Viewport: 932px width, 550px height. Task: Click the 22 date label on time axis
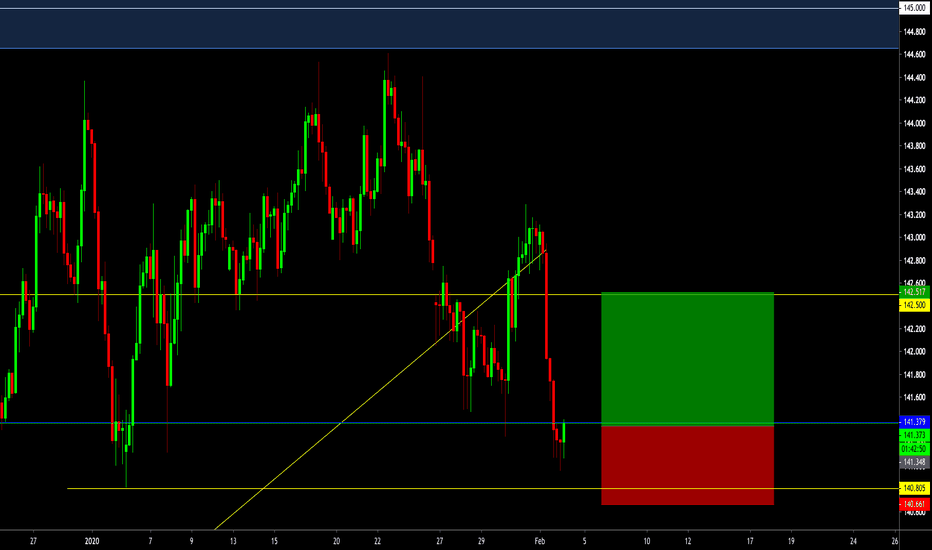click(377, 541)
